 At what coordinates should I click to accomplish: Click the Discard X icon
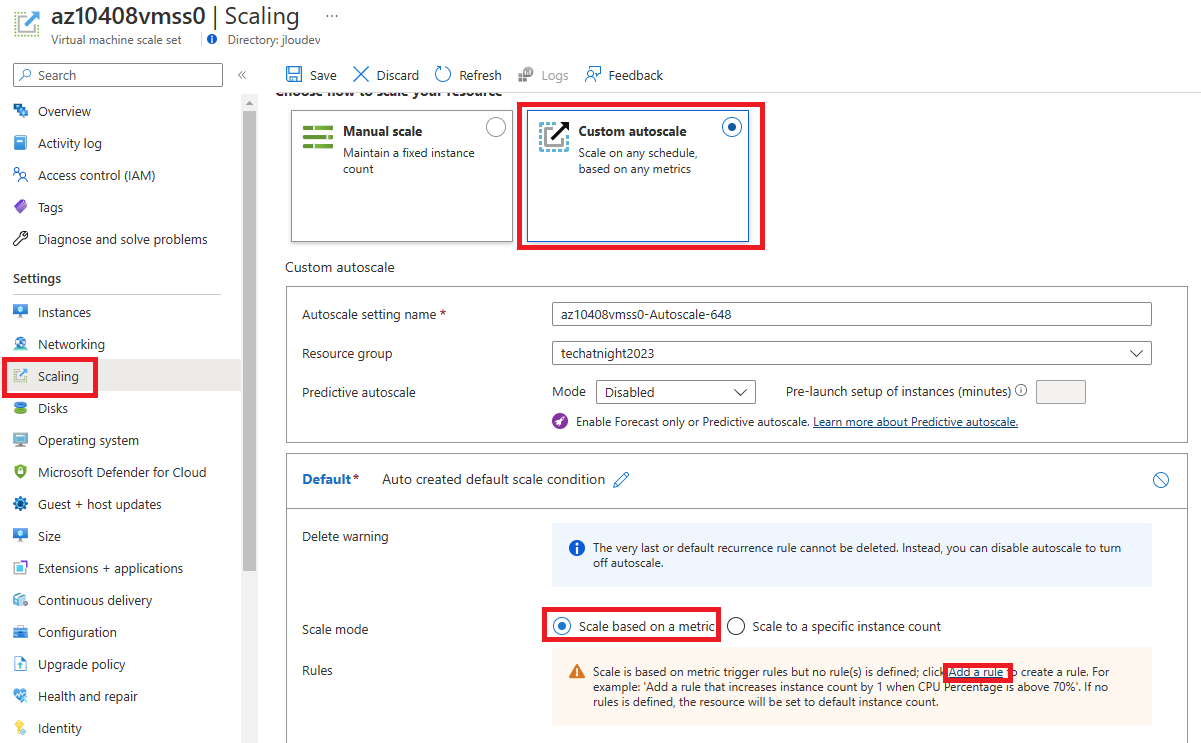(x=361, y=75)
